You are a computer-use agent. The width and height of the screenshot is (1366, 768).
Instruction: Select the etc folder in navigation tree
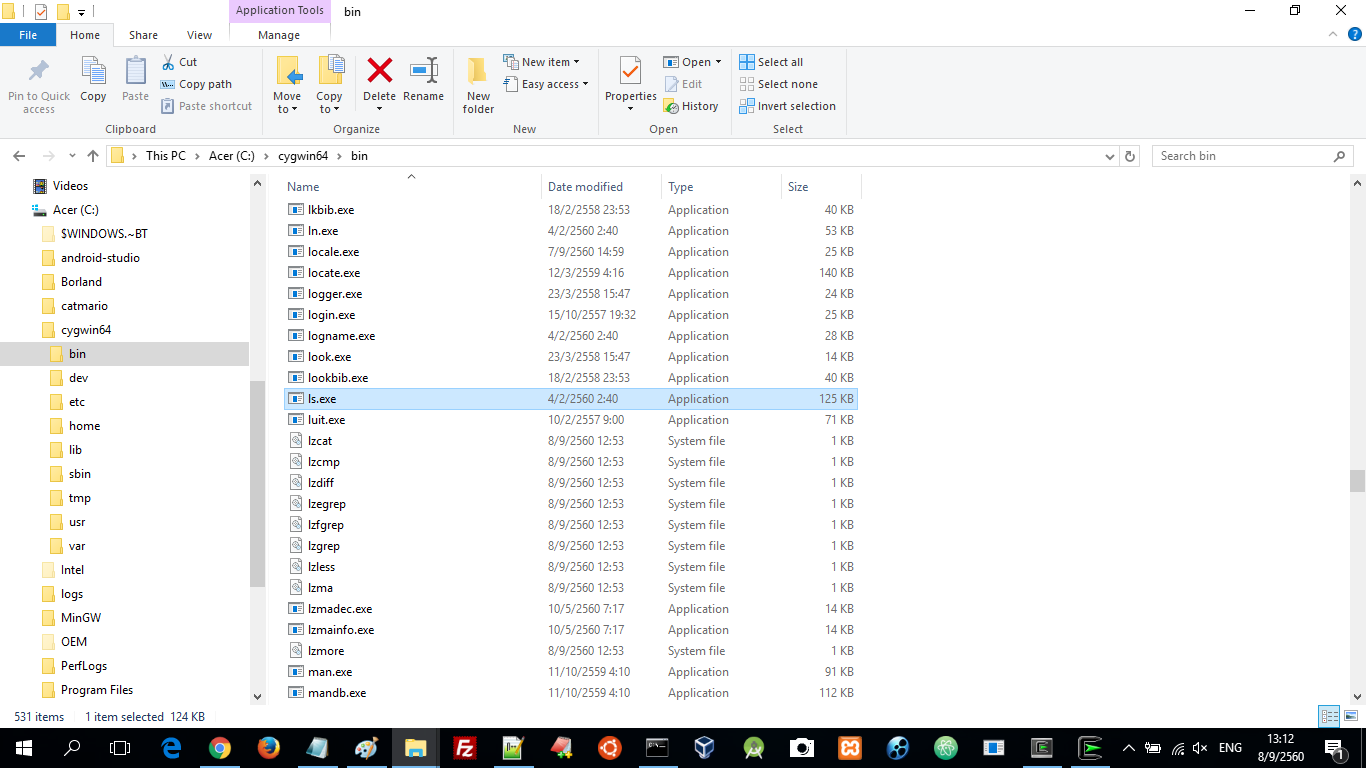[77, 402]
